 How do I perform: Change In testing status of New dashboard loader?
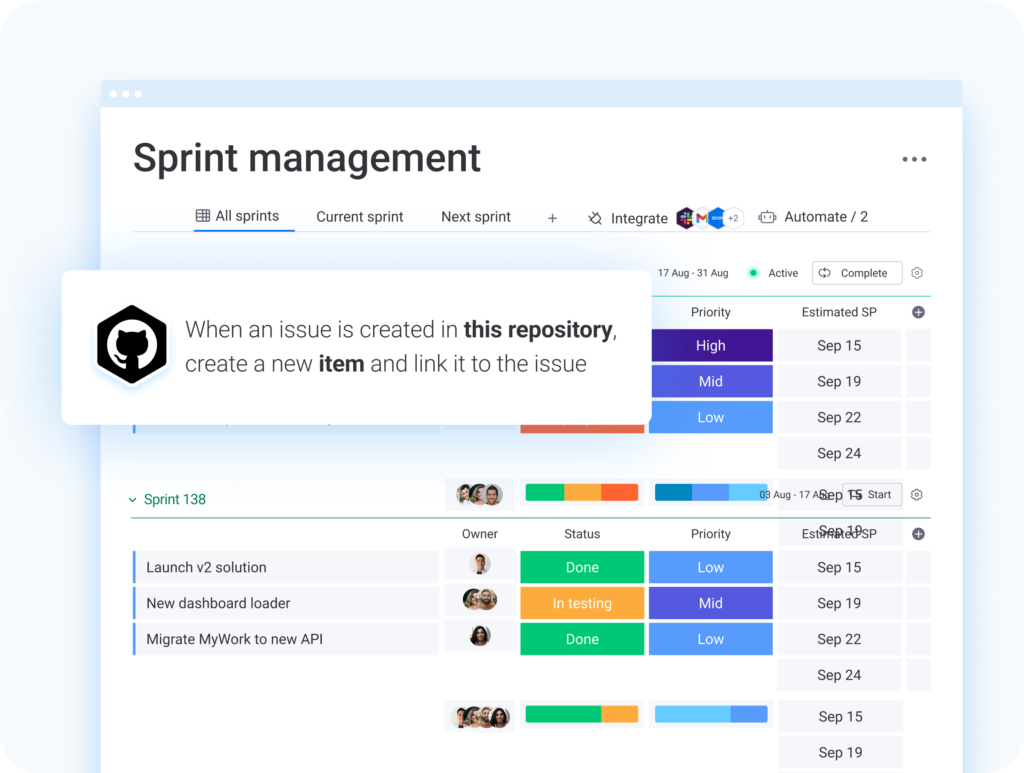tap(582, 603)
